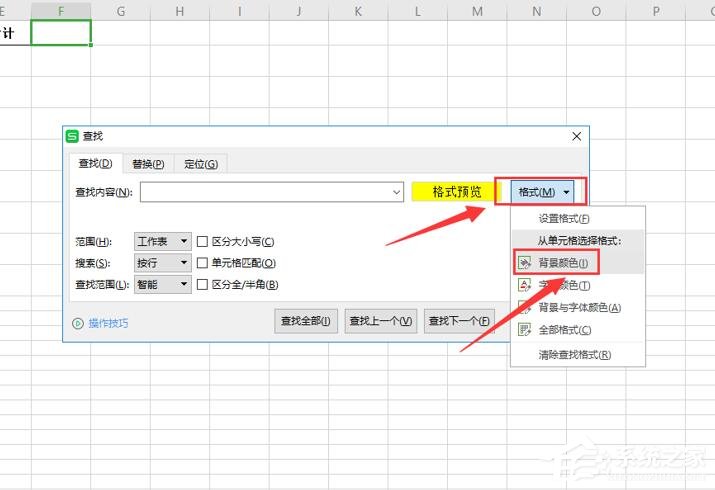Enable full/half width distinction checkbox

[202, 285]
